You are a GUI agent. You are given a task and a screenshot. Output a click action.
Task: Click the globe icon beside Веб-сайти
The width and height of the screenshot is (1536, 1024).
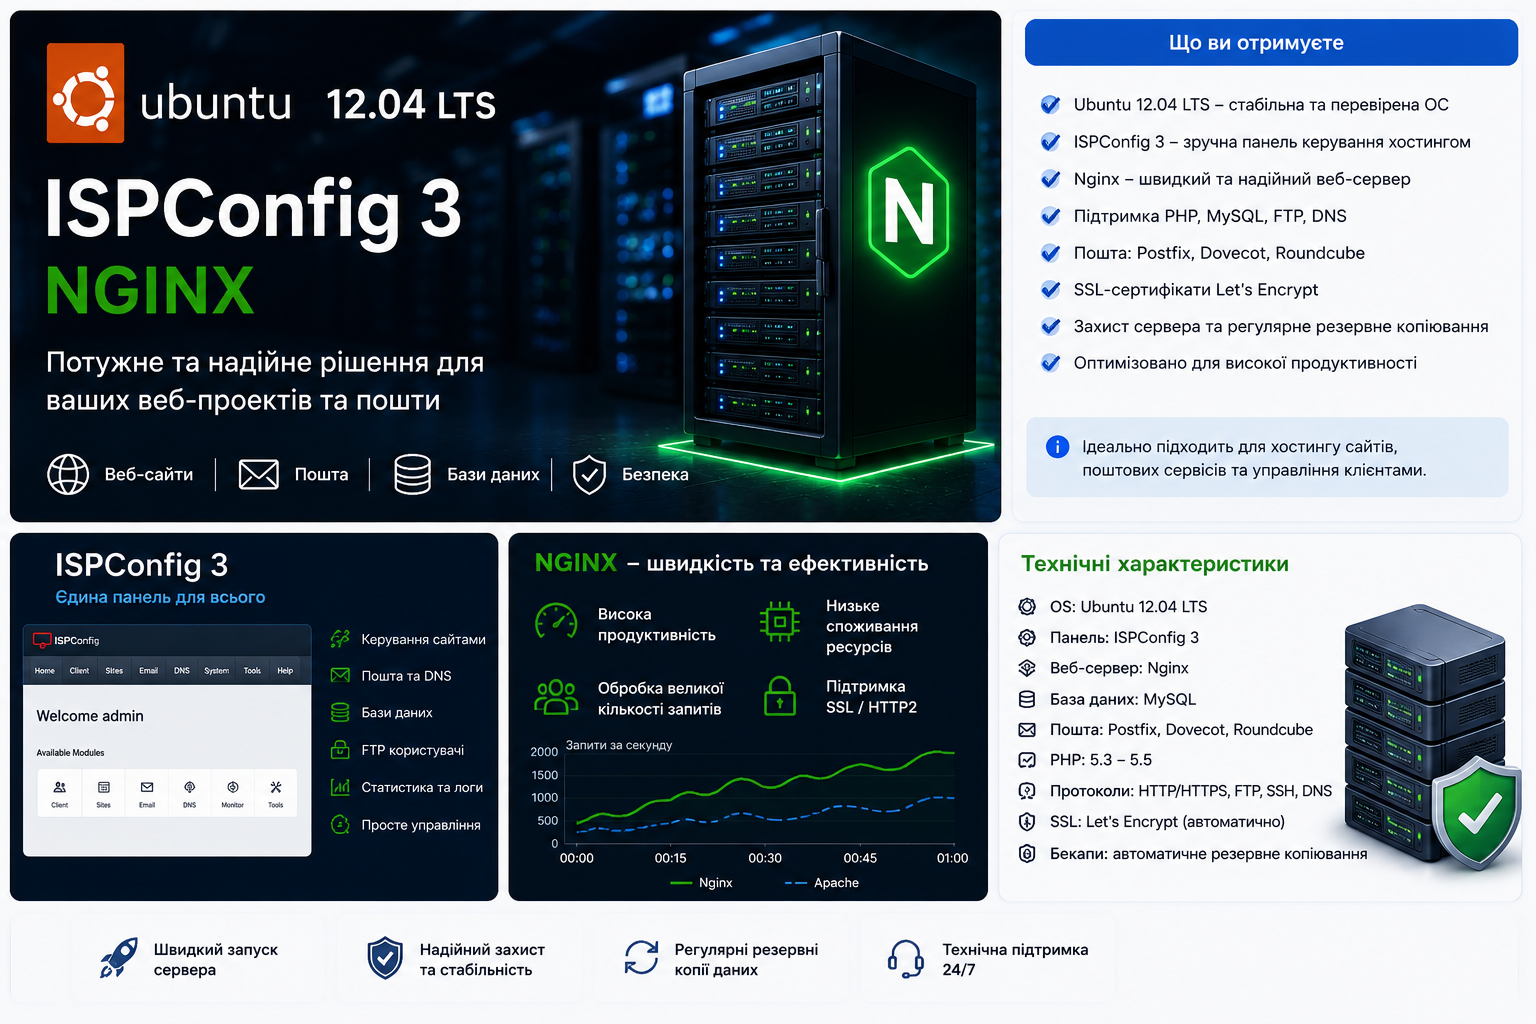[68, 474]
